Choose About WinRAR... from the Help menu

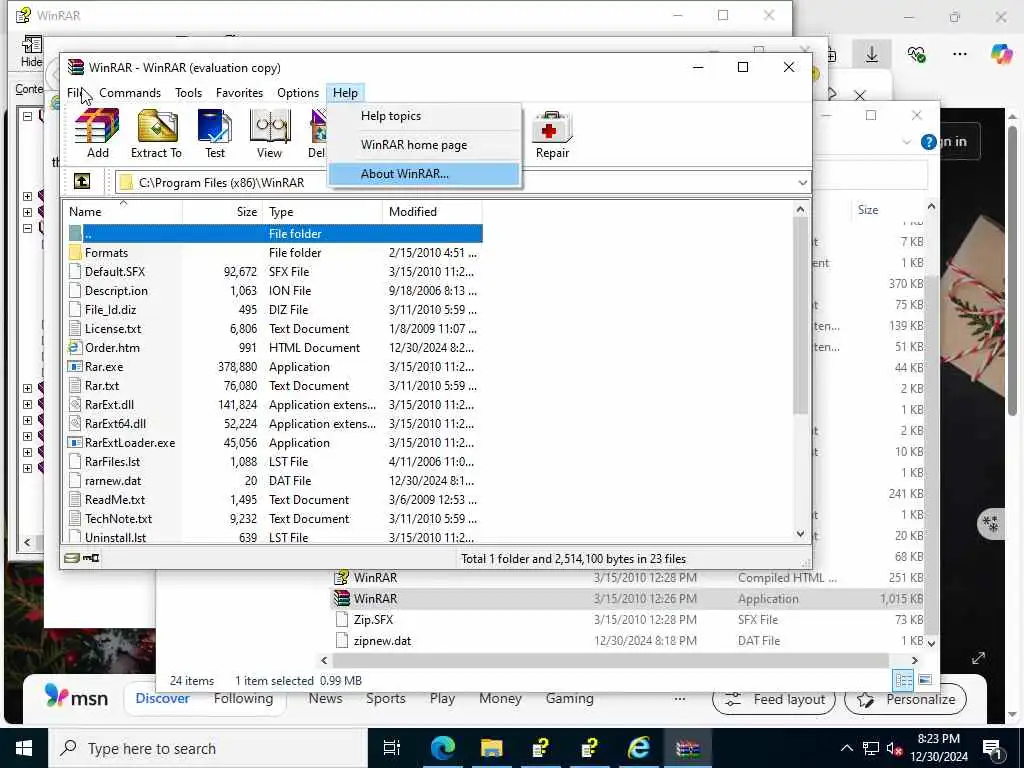[424, 174]
